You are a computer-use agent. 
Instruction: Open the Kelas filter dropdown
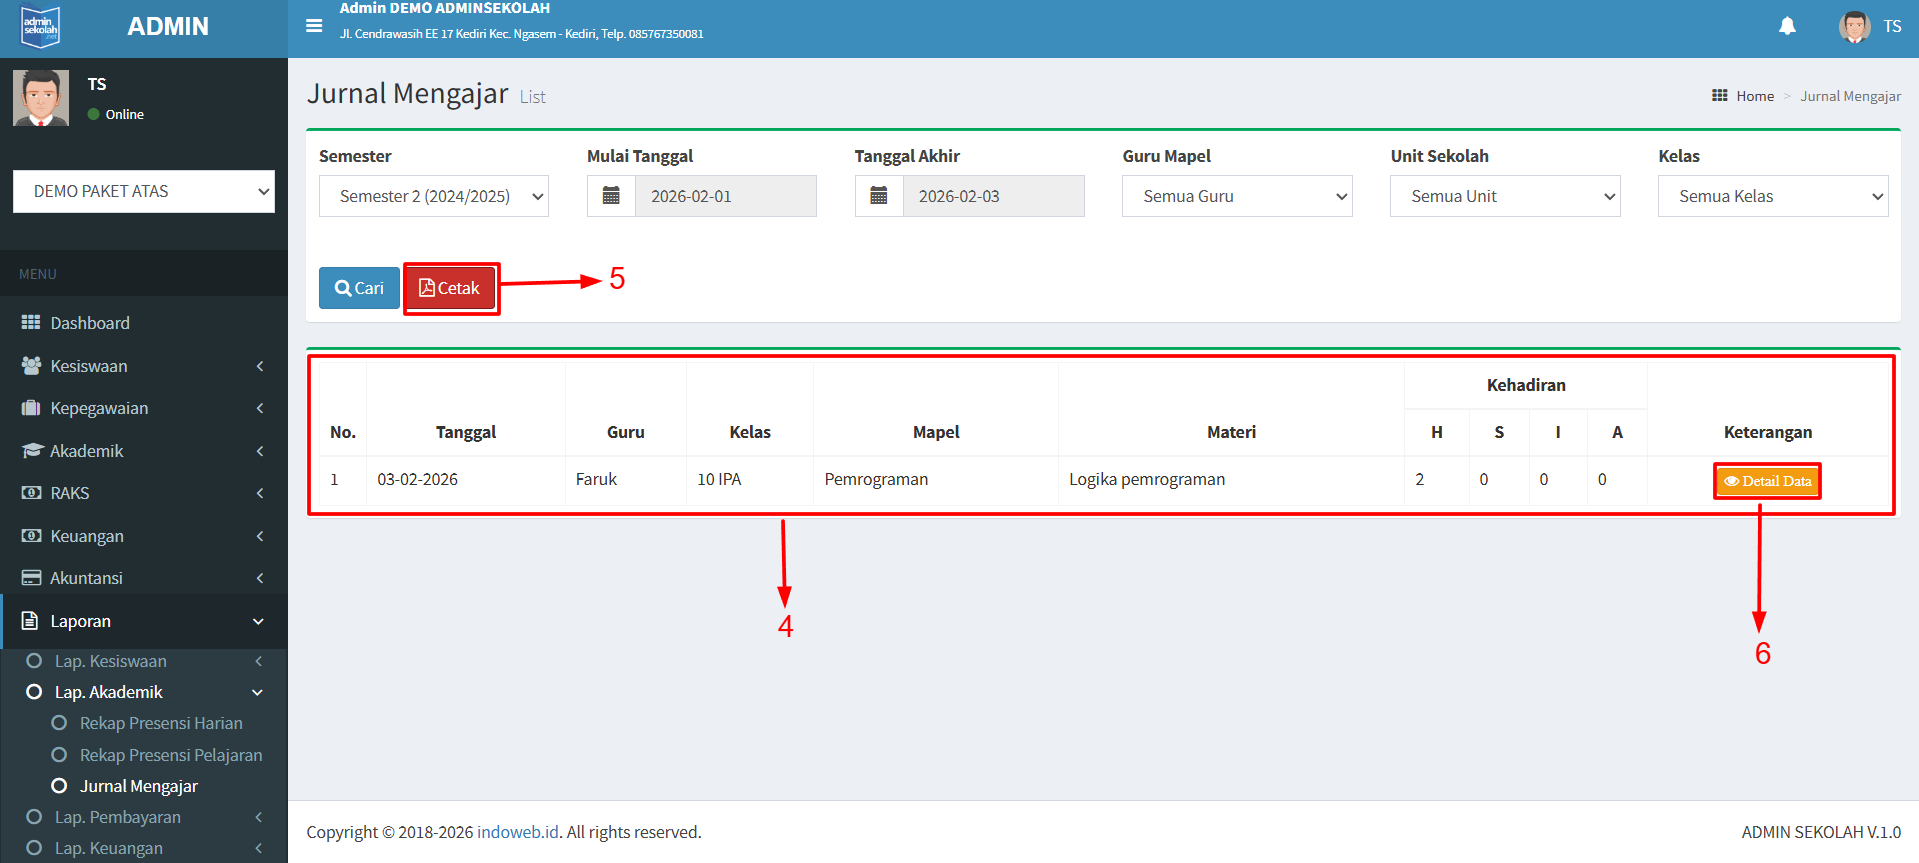tap(1773, 196)
